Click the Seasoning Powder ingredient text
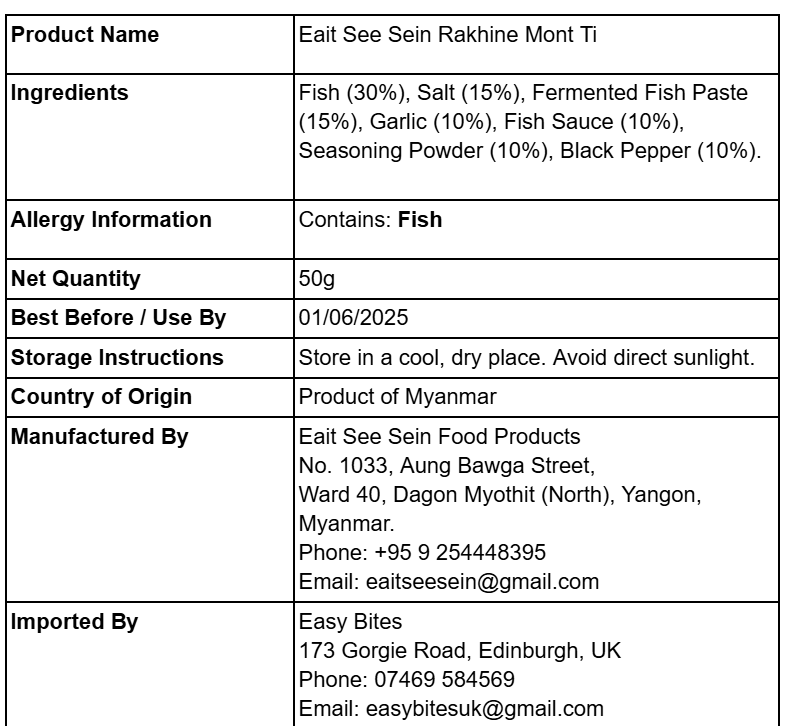Viewport: 791px width, 726px height. [390, 151]
